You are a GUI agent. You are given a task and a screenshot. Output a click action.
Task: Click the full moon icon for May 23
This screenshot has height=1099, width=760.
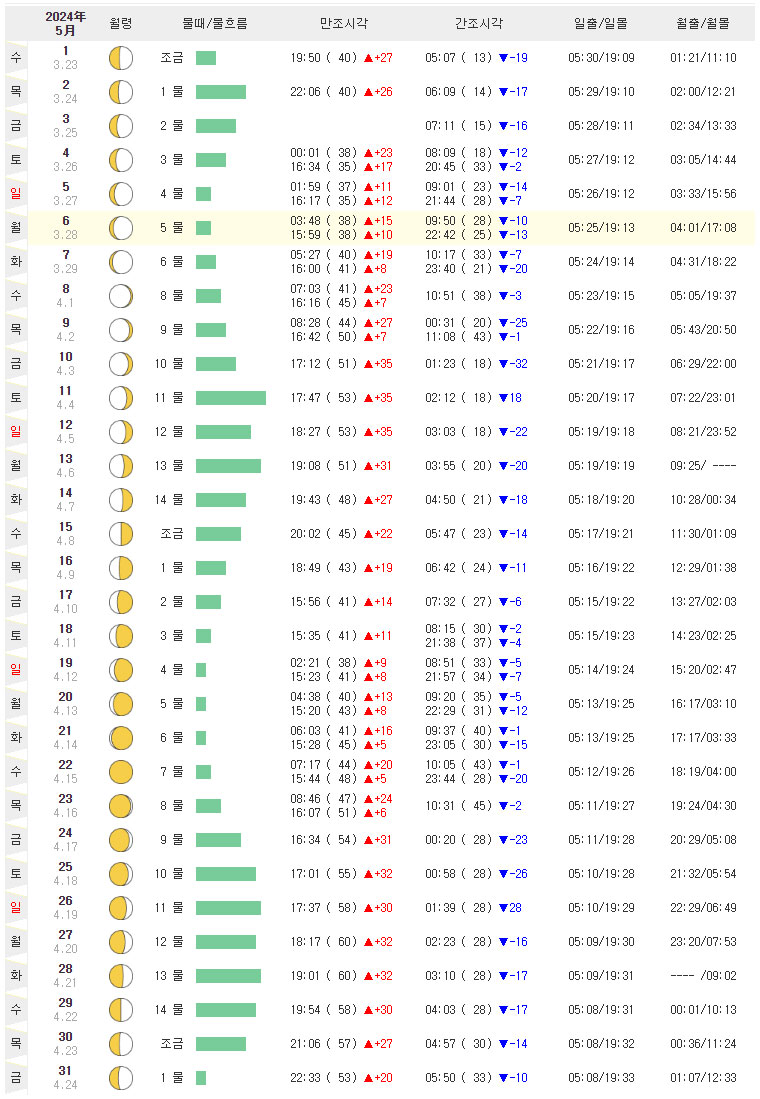pos(121,806)
